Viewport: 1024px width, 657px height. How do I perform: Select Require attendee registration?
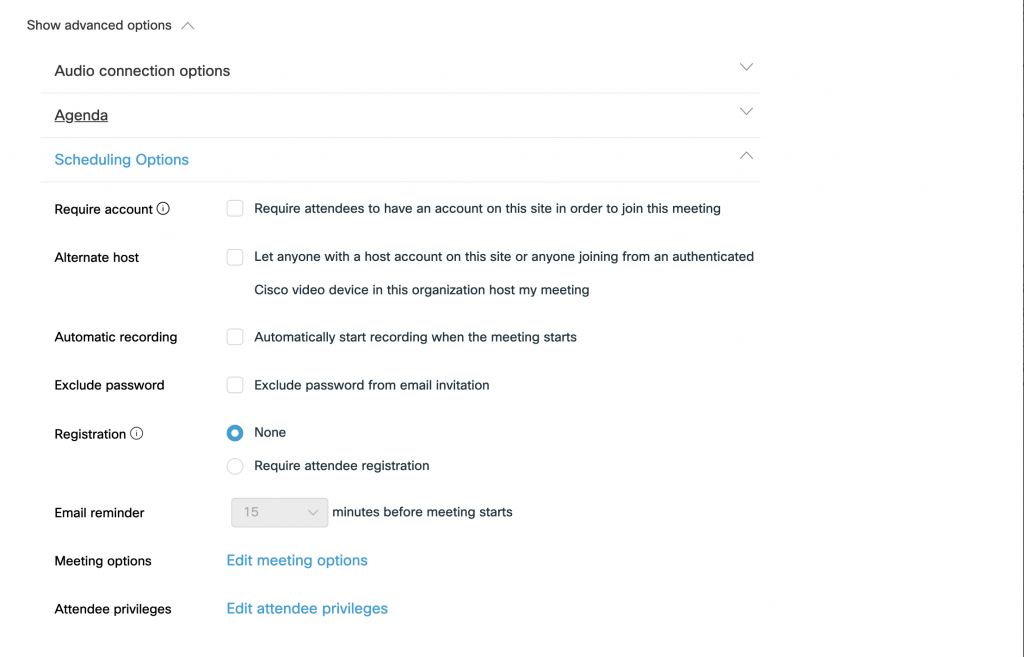click(x=234, y=465)
